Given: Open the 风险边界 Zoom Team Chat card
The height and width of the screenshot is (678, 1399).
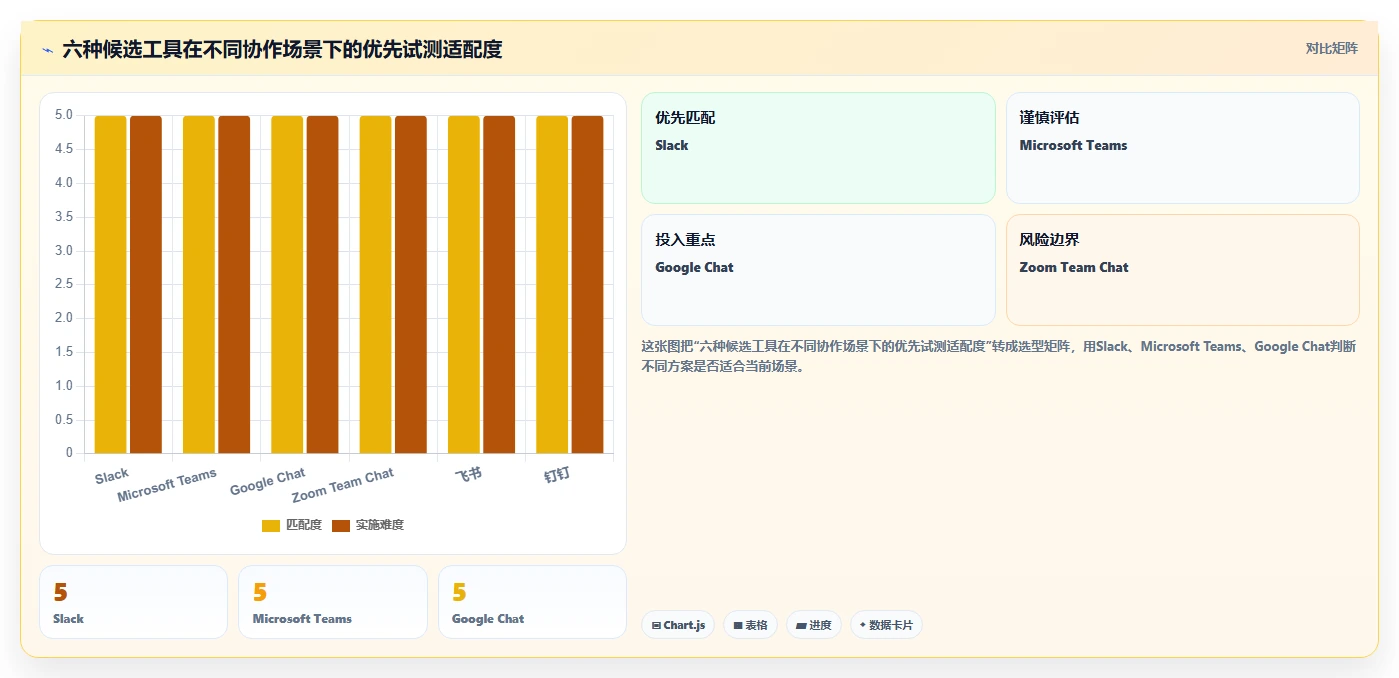Looking at the screenshot, I should [1183, 270].
